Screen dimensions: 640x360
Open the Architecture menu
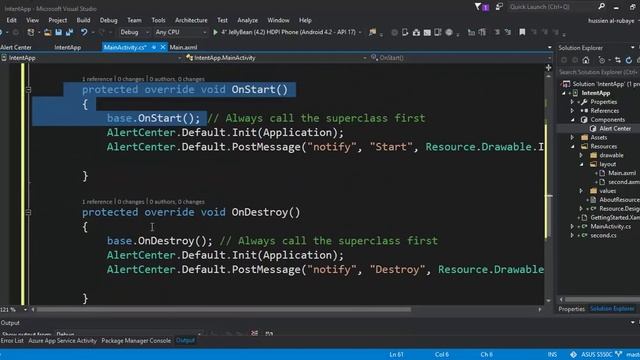[191, 20]
